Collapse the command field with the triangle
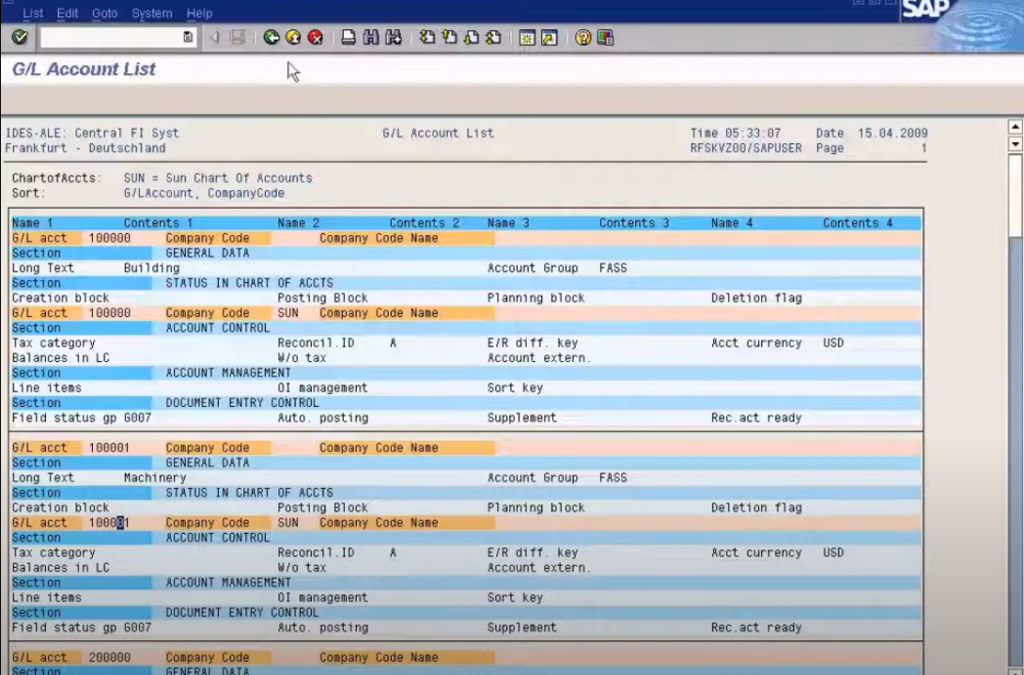The image size is (1024, 675). click(x=215, y=37)
